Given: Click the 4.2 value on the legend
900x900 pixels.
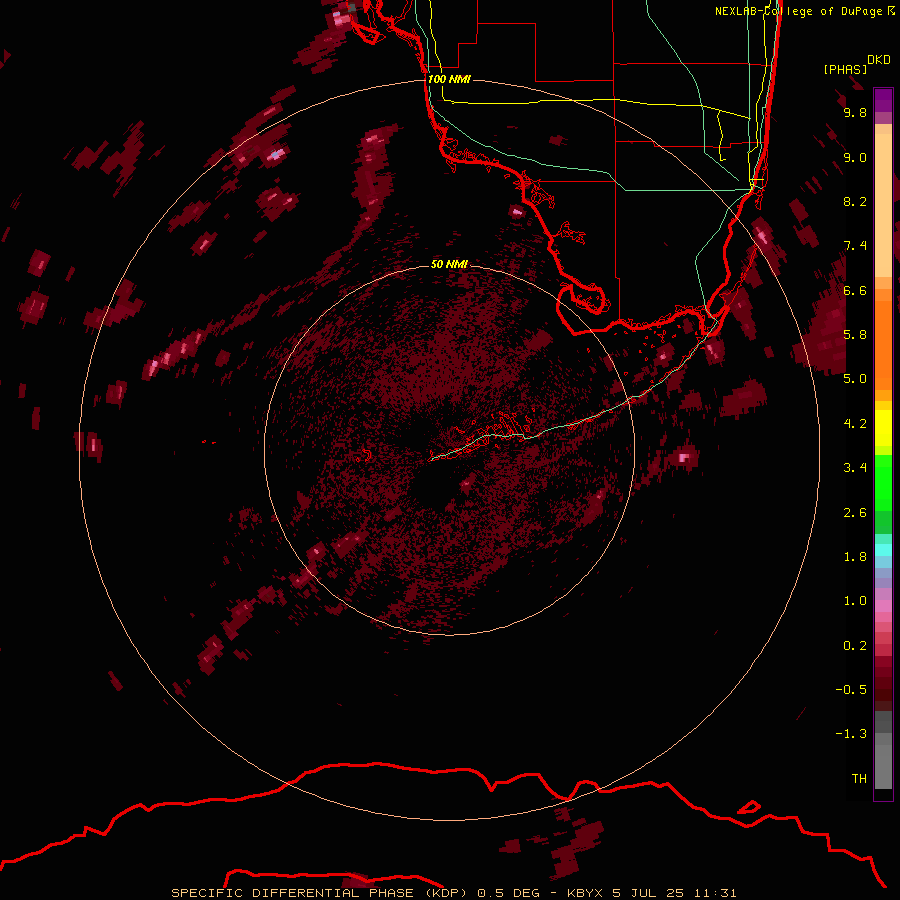Looking at the screenshot, I should pos(855,424).
